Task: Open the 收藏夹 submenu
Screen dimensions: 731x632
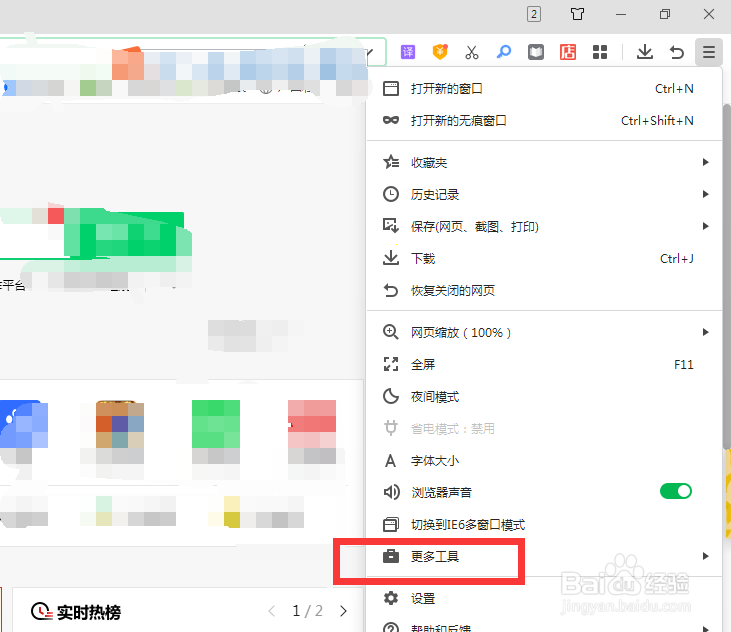Action: pos(544,162)
